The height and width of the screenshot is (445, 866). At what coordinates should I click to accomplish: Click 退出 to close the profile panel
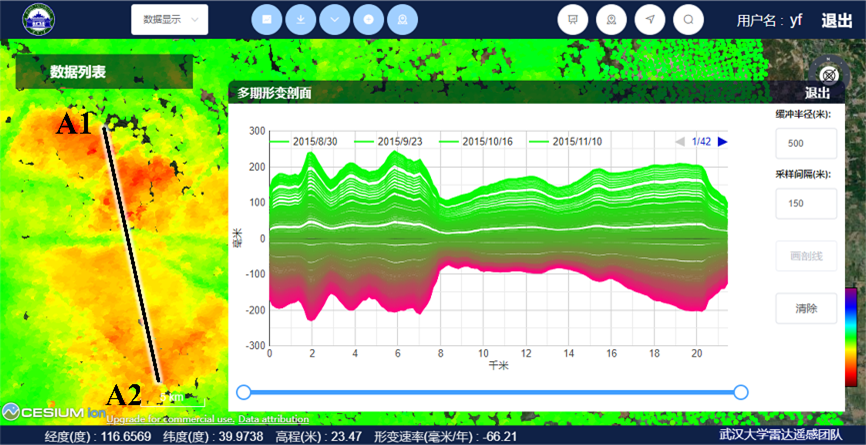coord(817,93)
